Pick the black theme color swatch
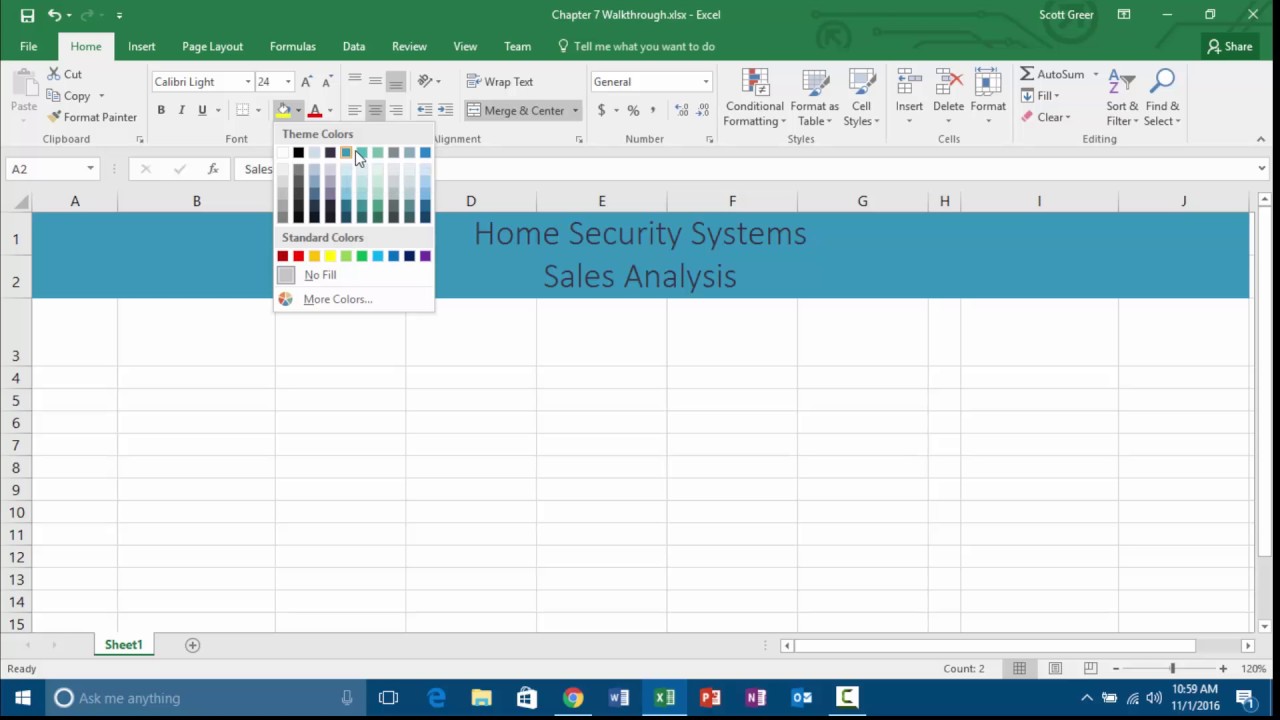This screenshot has width=1280, height=720. click(x=298, y=152)
